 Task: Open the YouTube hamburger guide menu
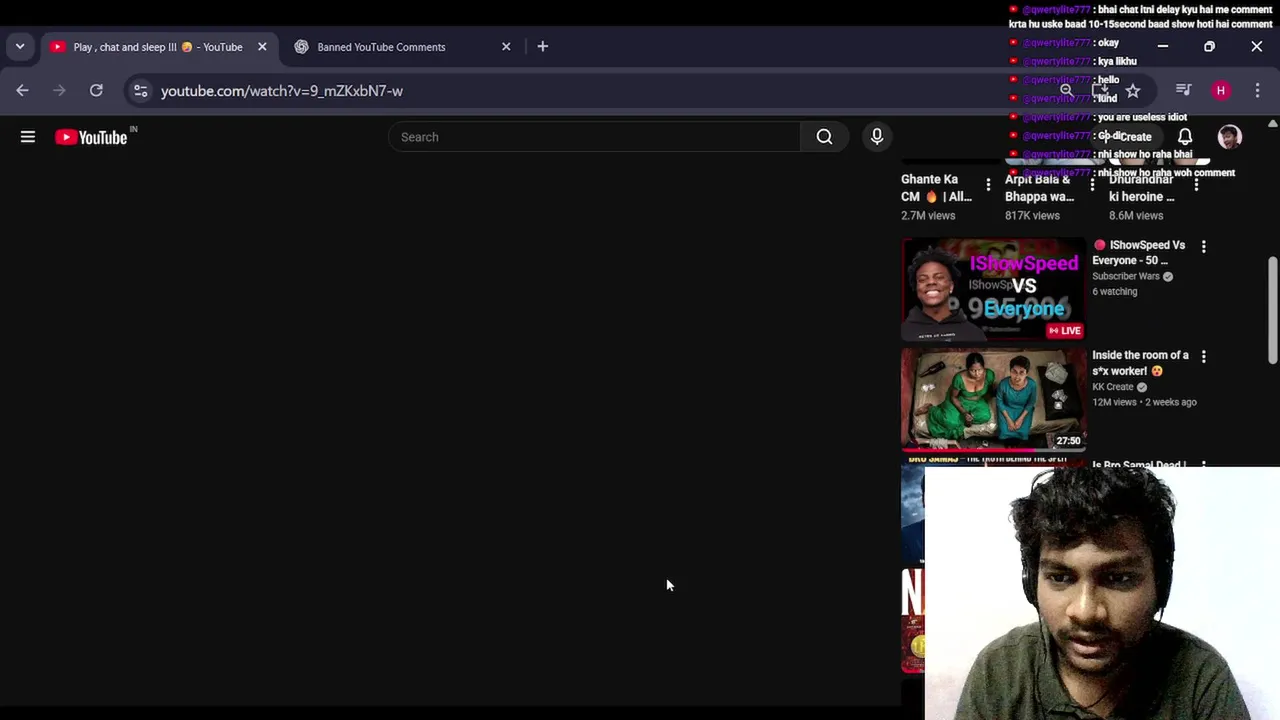28,137
